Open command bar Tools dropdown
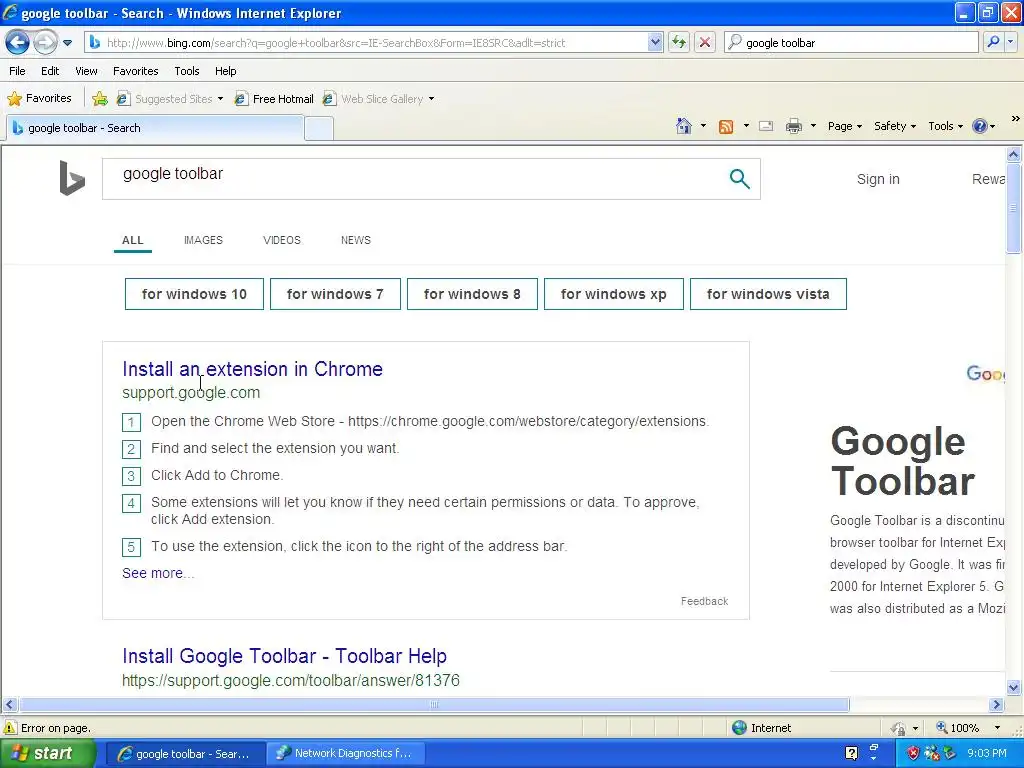The width and height of the screenshot is (1024, 768). point(945,126)
